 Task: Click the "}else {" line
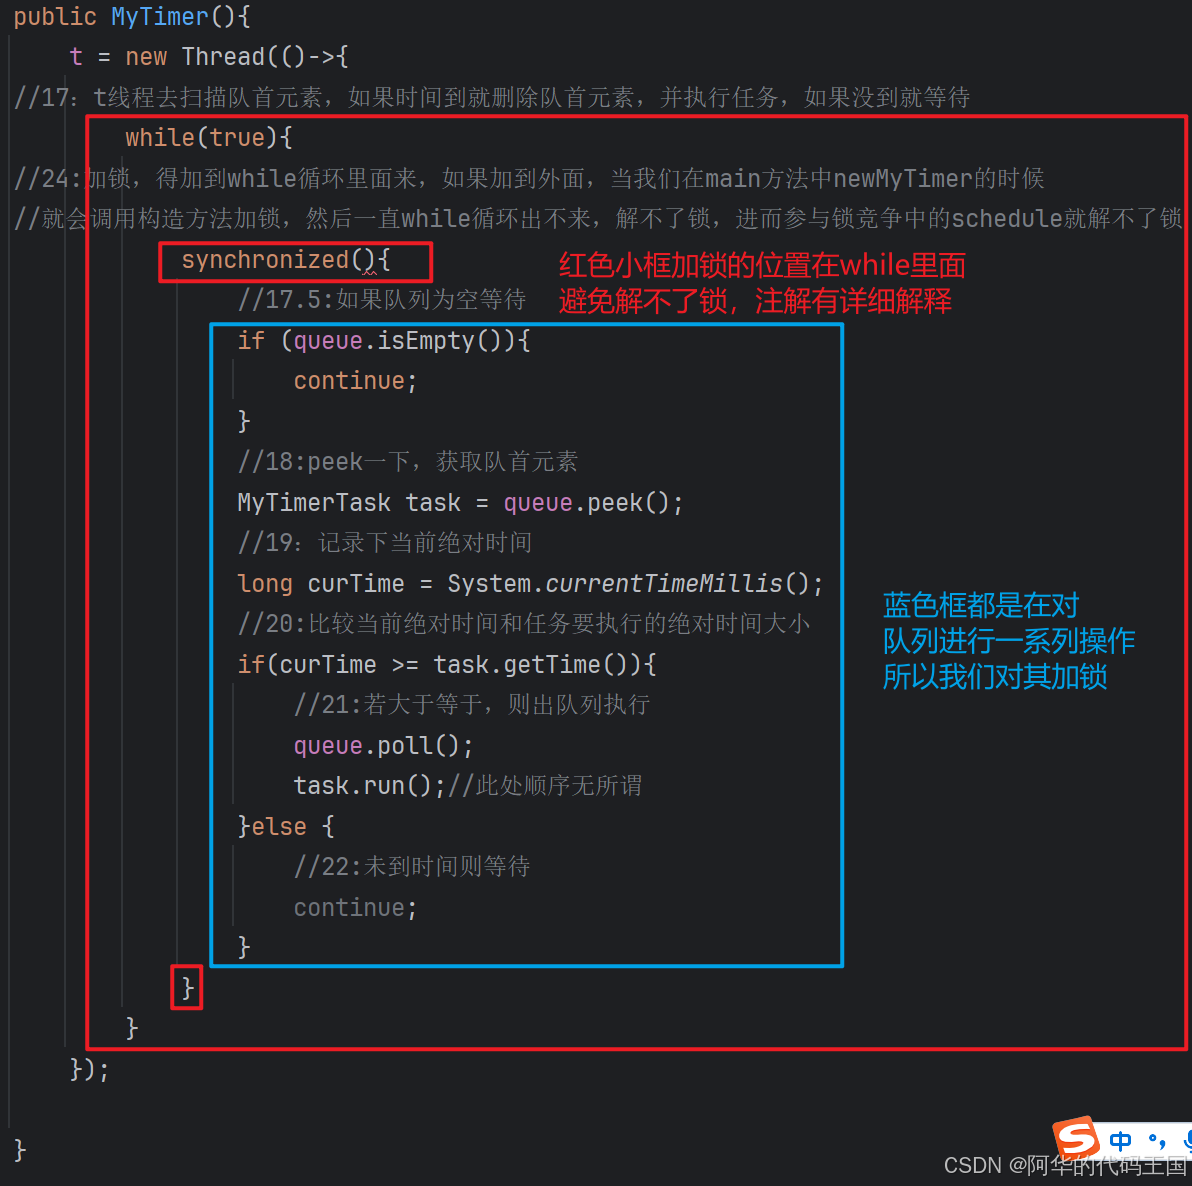pos(286,826)
